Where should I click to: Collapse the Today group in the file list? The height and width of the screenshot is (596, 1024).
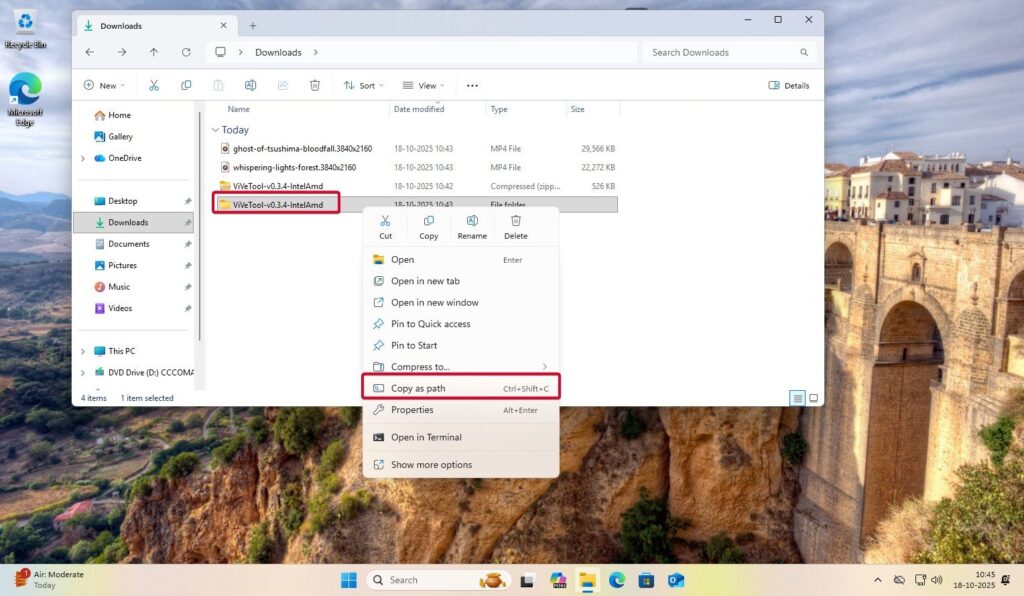(216, 130)
